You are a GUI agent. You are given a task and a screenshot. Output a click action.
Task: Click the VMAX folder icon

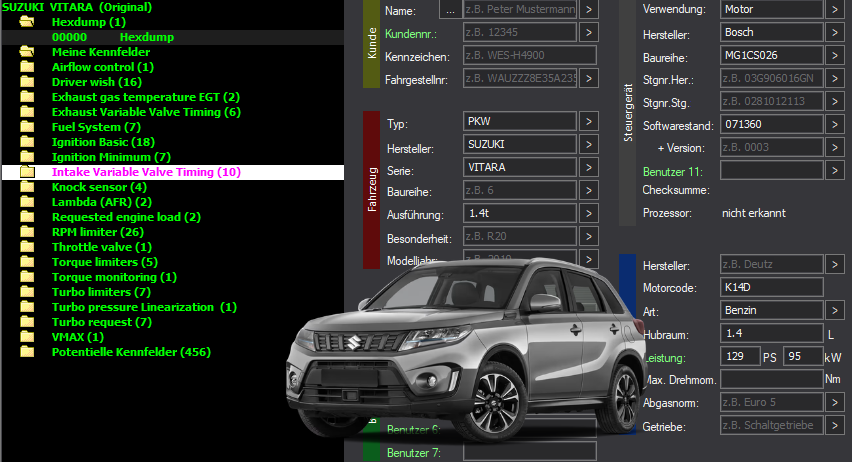pyautogui.click(x=27, y=337)
